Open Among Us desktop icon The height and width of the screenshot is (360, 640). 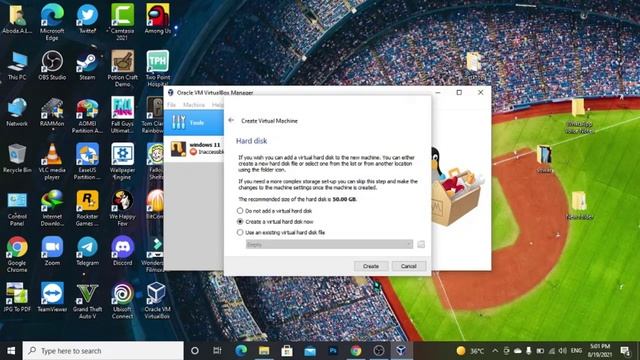158,20
